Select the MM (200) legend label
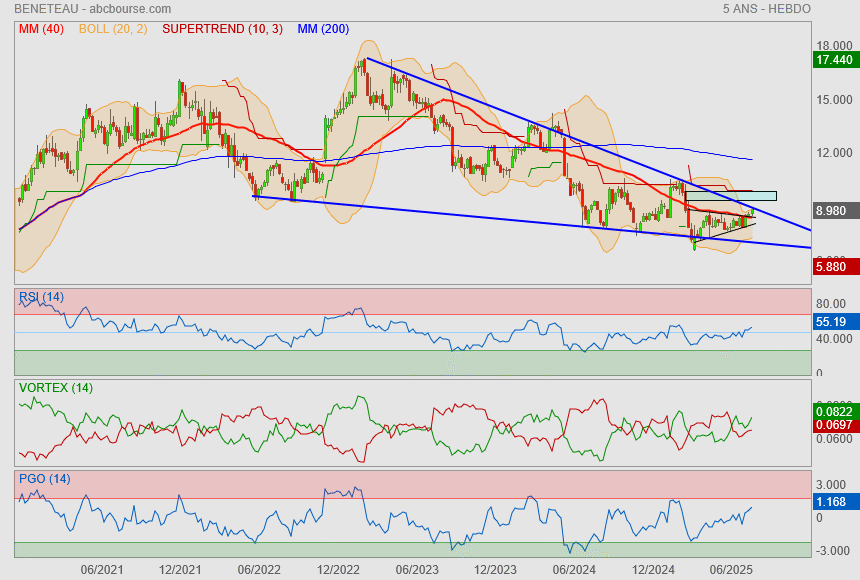Screen dimensions: 860x580 click(x=323, y=29)
